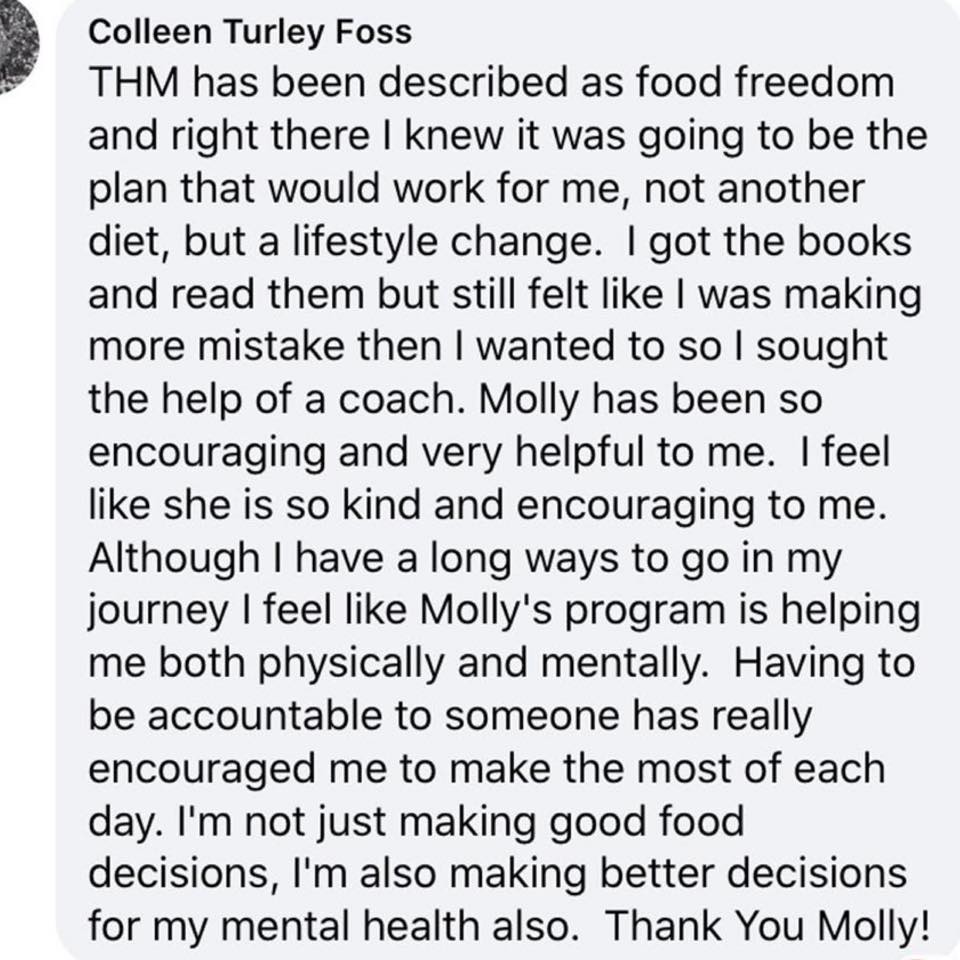This screenshot has height=960, width=960.
Task: Click the words "better decisions" in the comment
Action: tap(753, 874)
